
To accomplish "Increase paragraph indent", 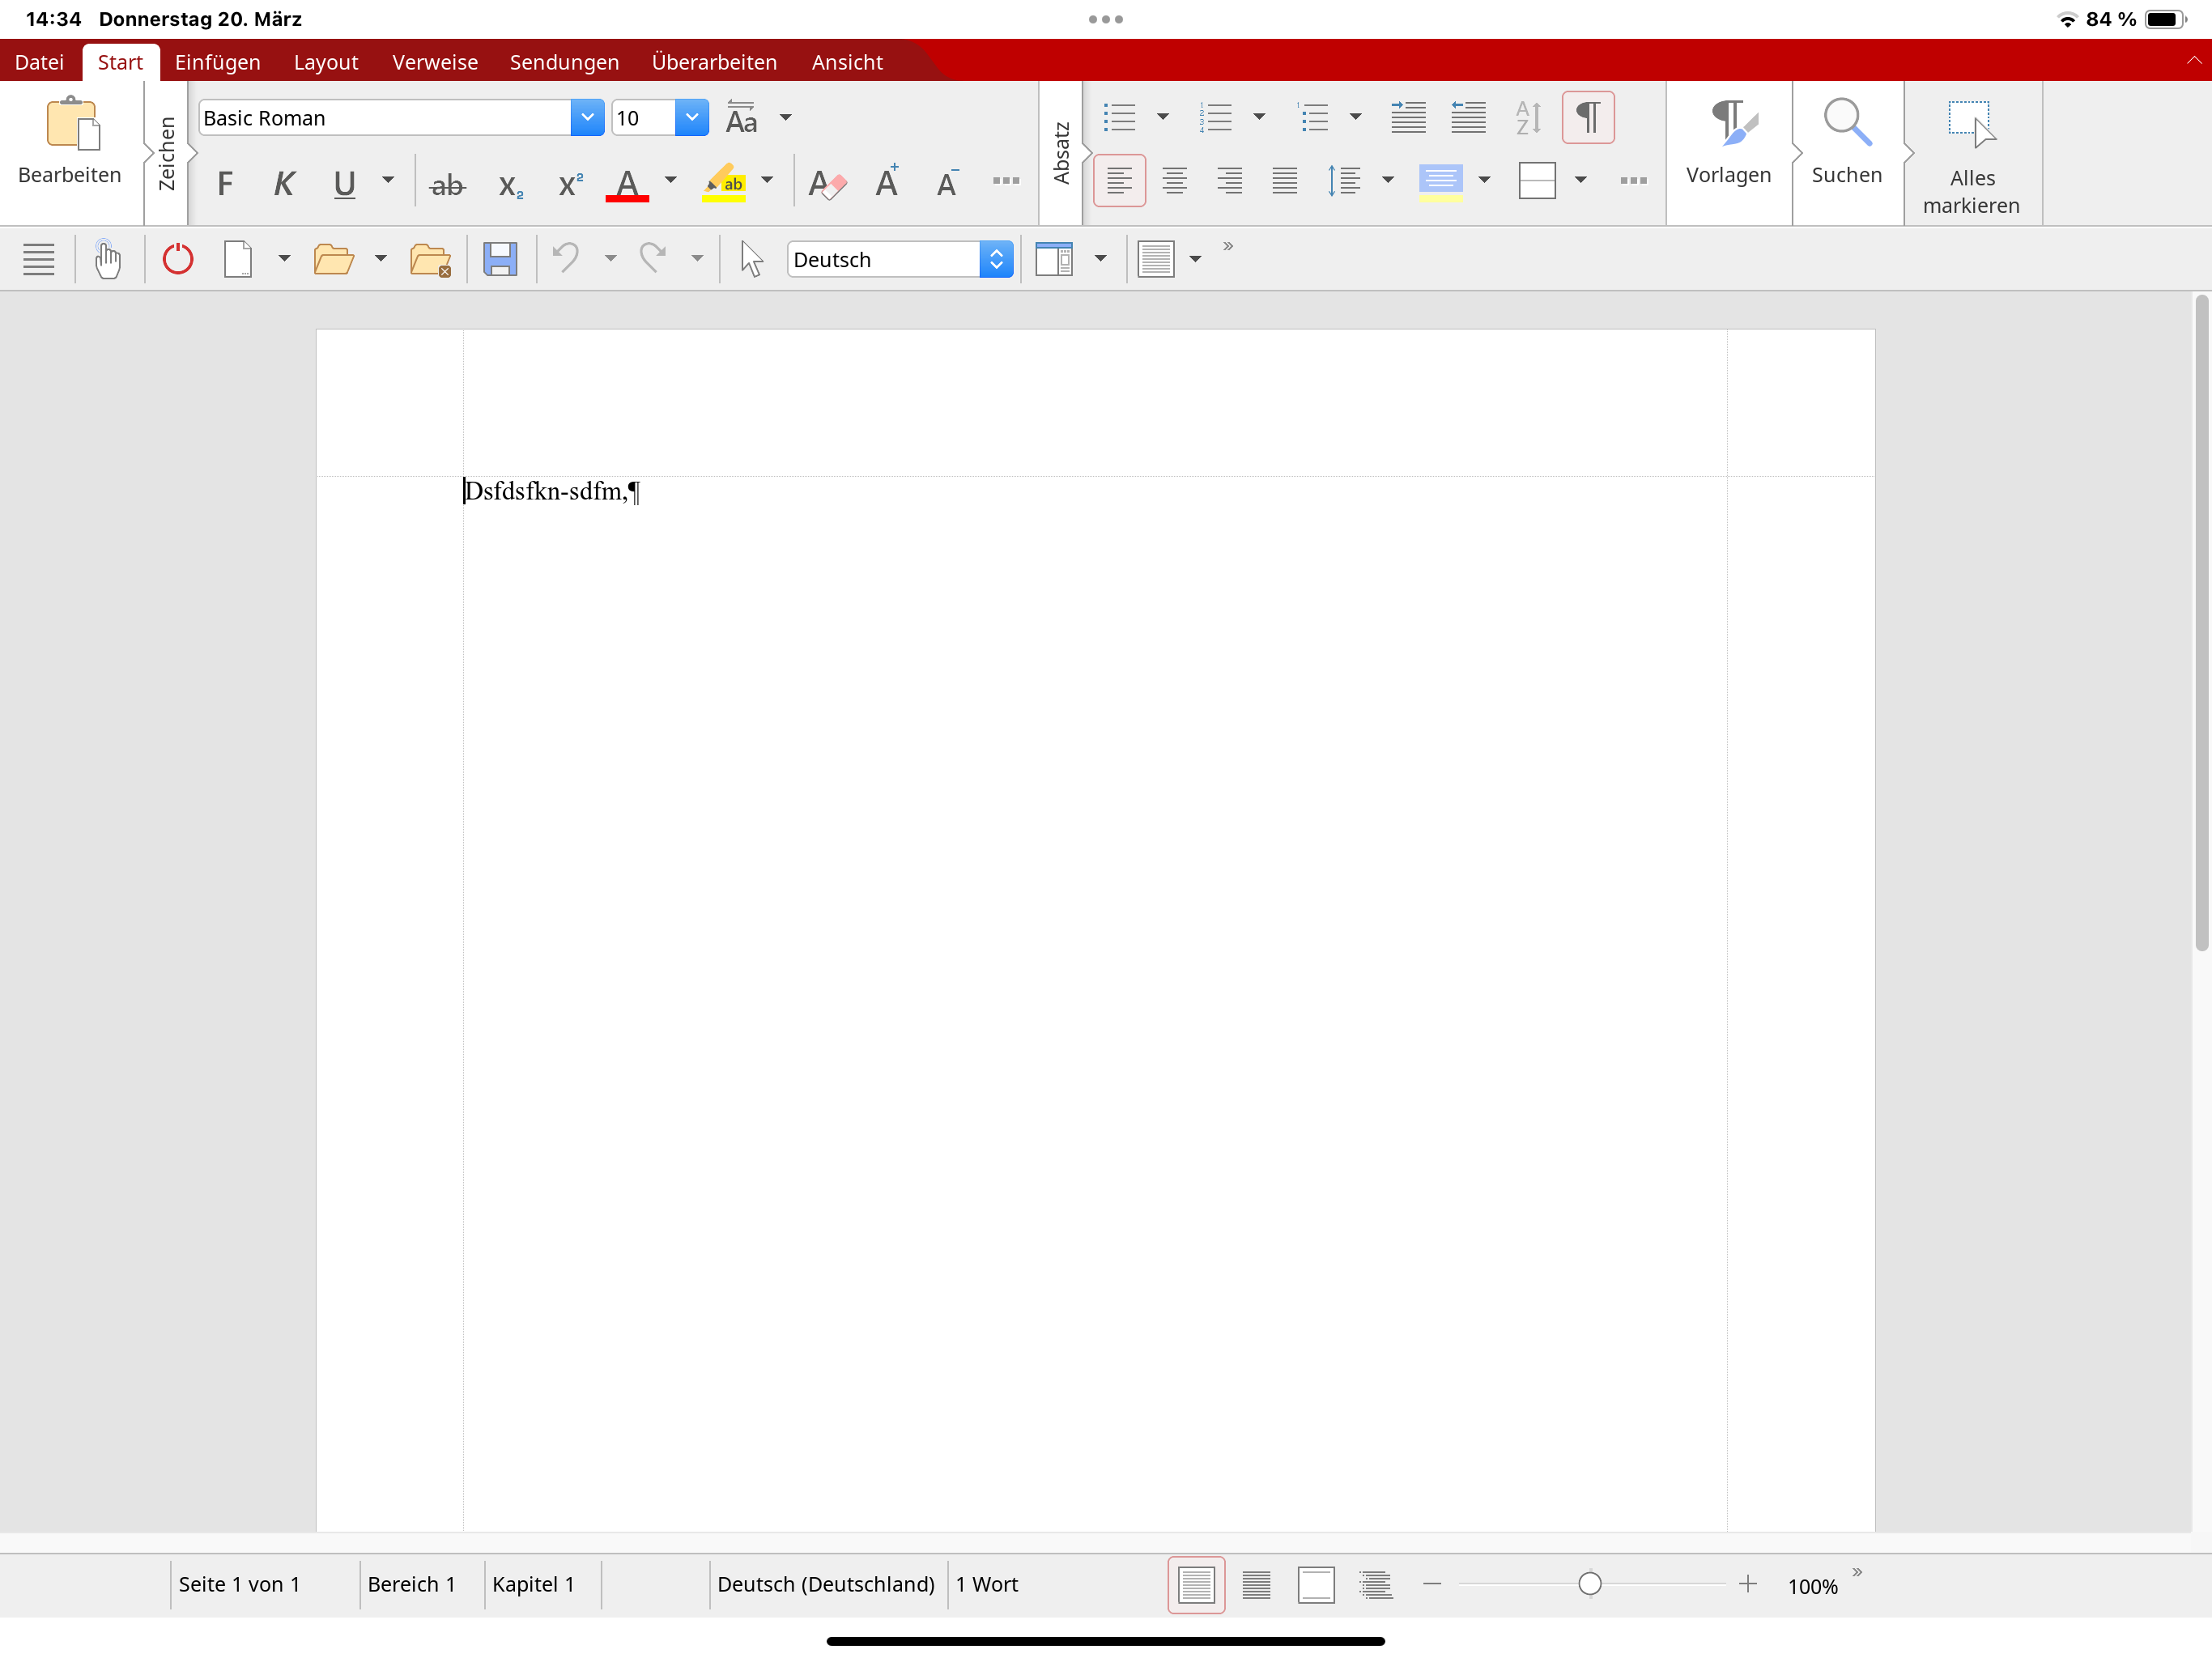I will click(1408, 118).
